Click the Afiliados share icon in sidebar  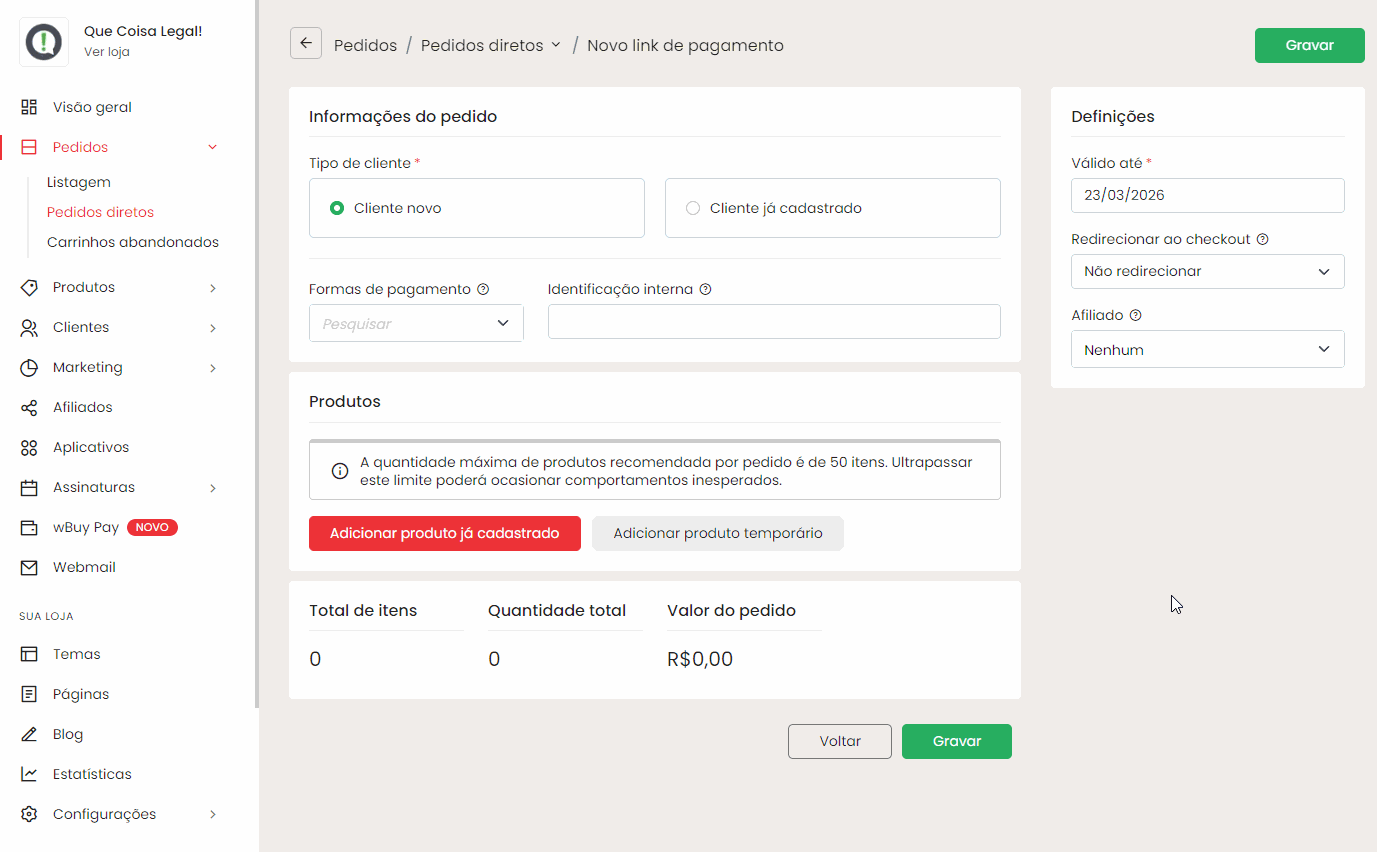pos(30,408)
